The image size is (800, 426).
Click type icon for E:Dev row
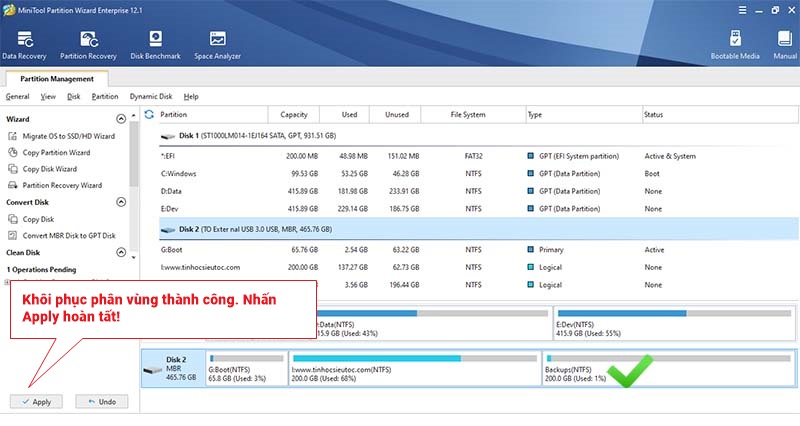[x=531, y=209]
